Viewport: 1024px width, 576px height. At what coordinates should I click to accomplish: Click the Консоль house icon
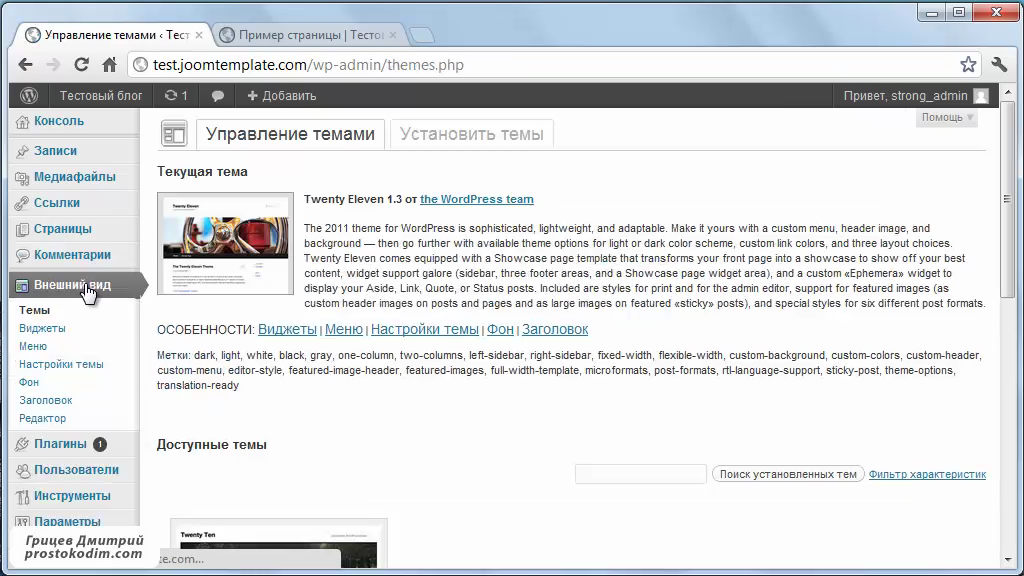pyautogui.click(x=22, y=121)
